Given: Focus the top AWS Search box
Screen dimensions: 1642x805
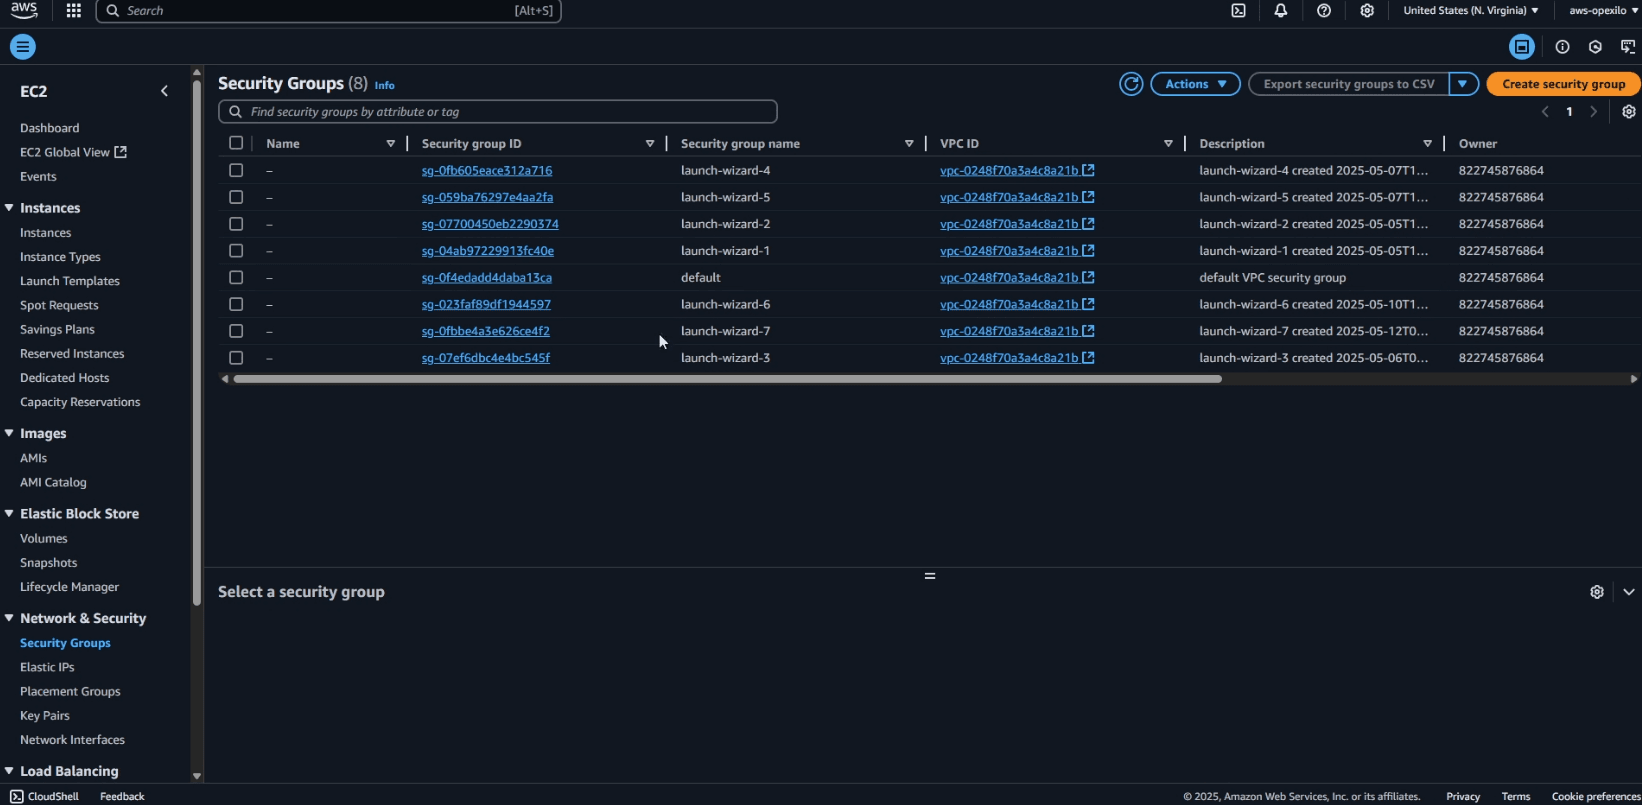Looking at the screenshot, I should click(329, 11).
